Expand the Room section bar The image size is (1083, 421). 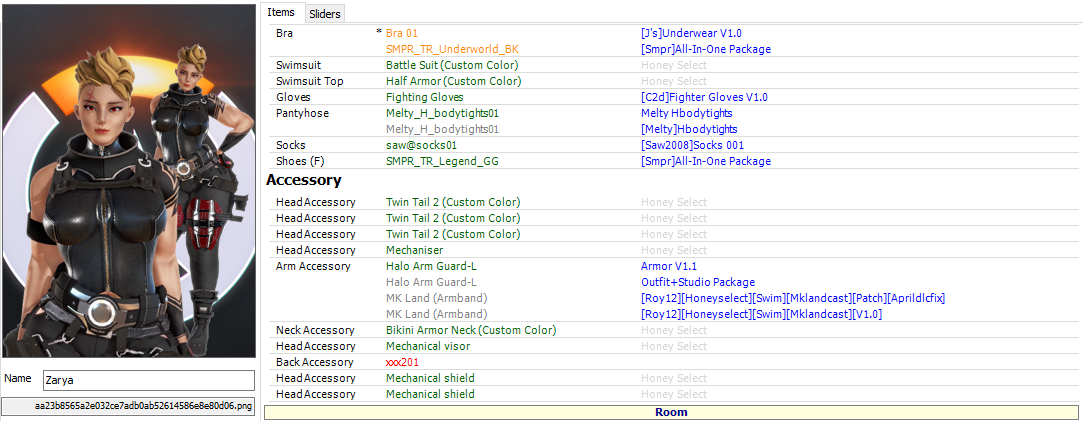coord(671,412)
